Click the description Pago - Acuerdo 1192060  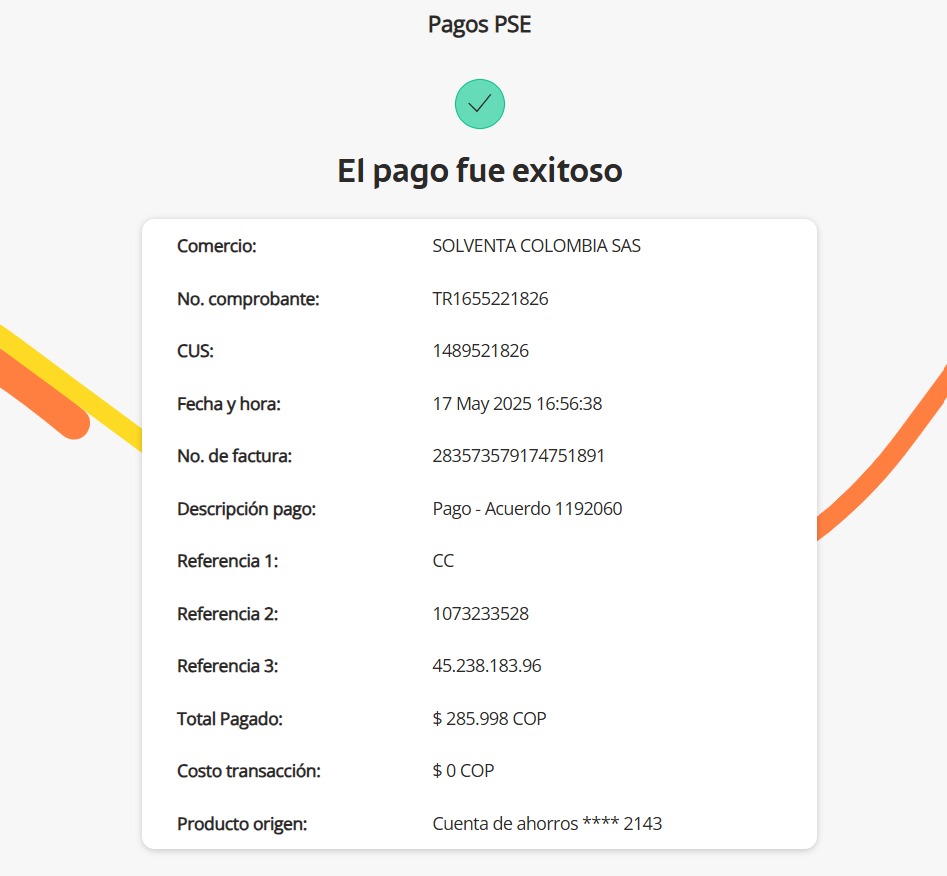click(527, 509)
